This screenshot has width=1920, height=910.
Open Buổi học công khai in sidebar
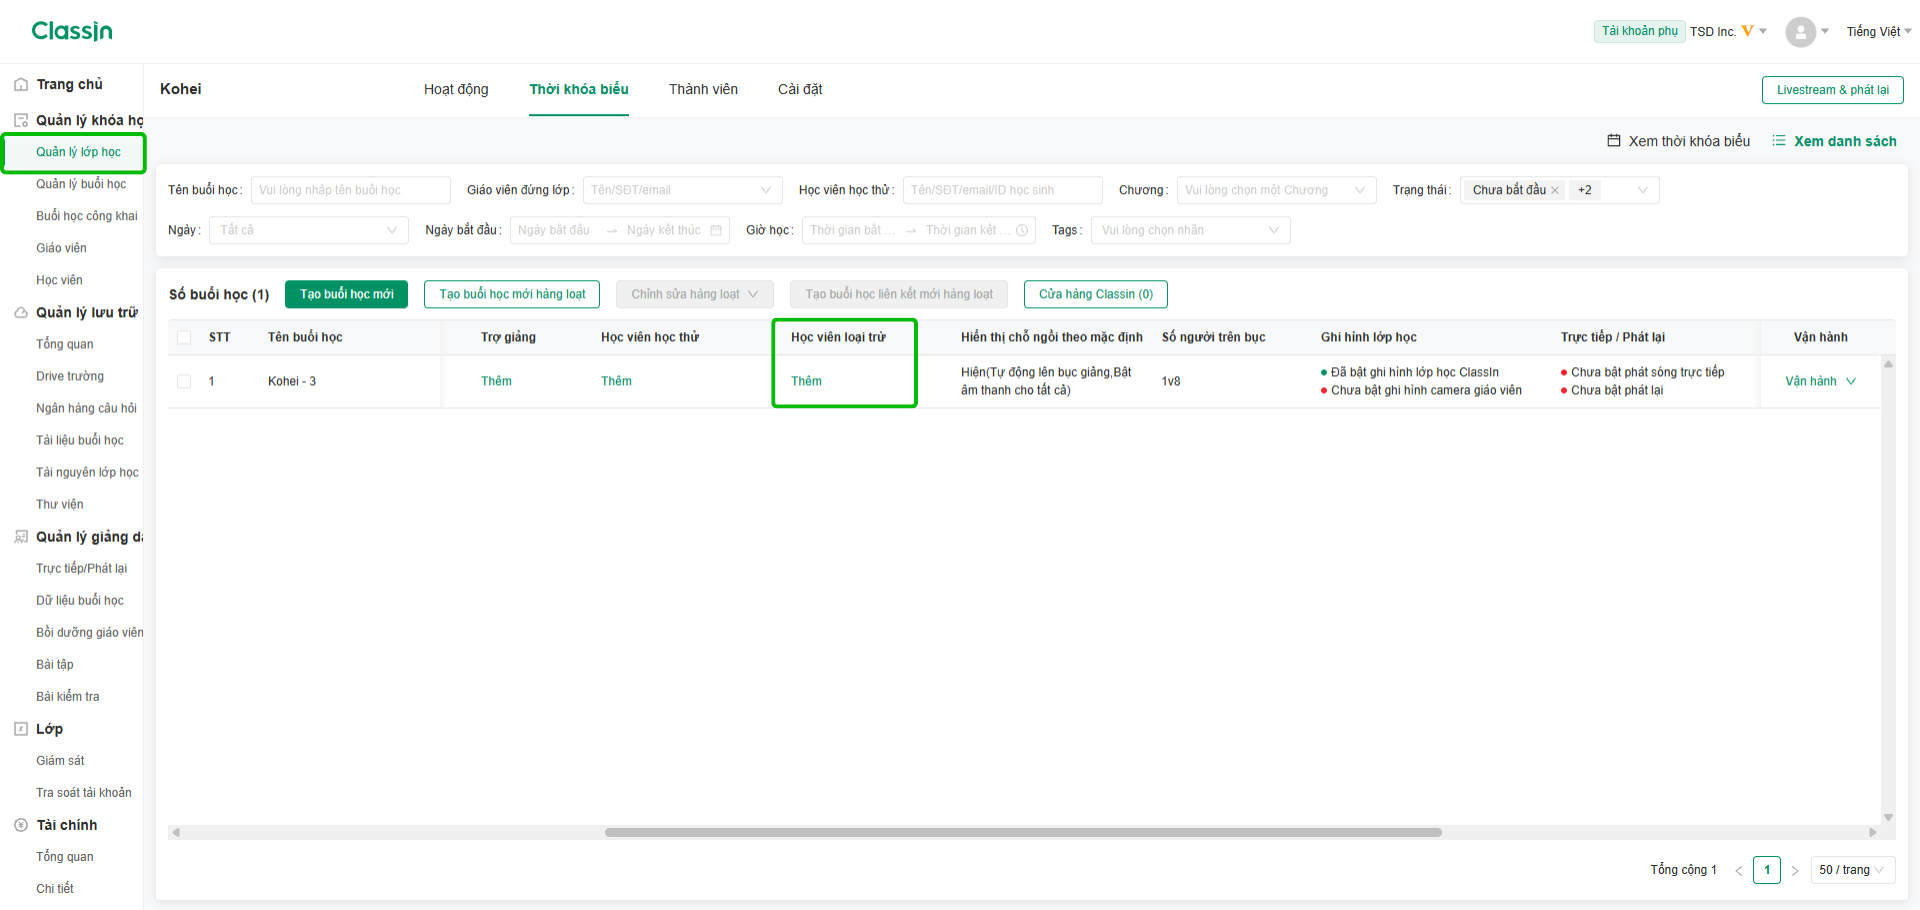[87, 216]
